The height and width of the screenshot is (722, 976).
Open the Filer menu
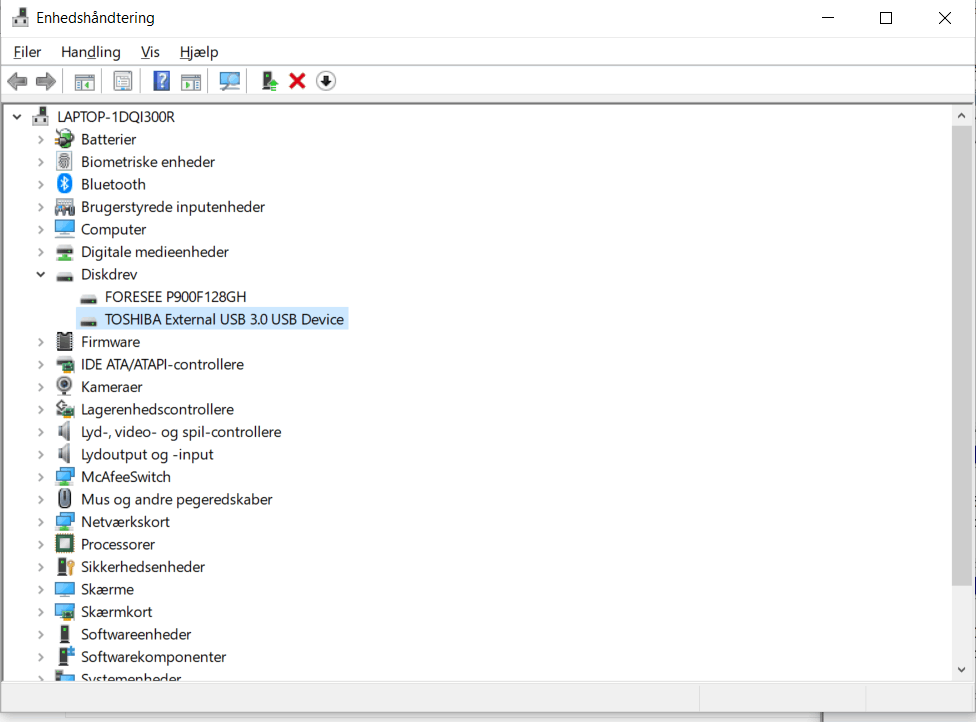[x=27, y=52]
